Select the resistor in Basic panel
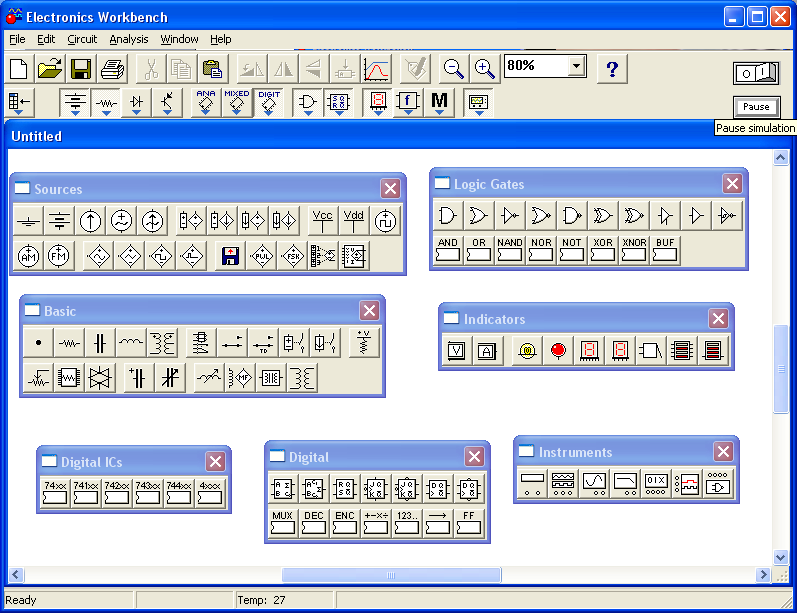Screen dimensions: 797x613 pyautogui.click(x=69, y=343)
